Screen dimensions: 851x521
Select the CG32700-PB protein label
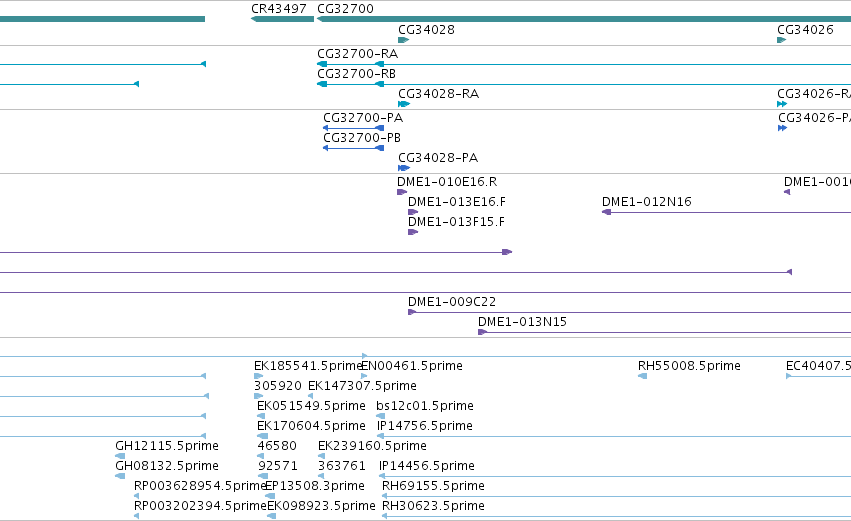pos(362,138)
